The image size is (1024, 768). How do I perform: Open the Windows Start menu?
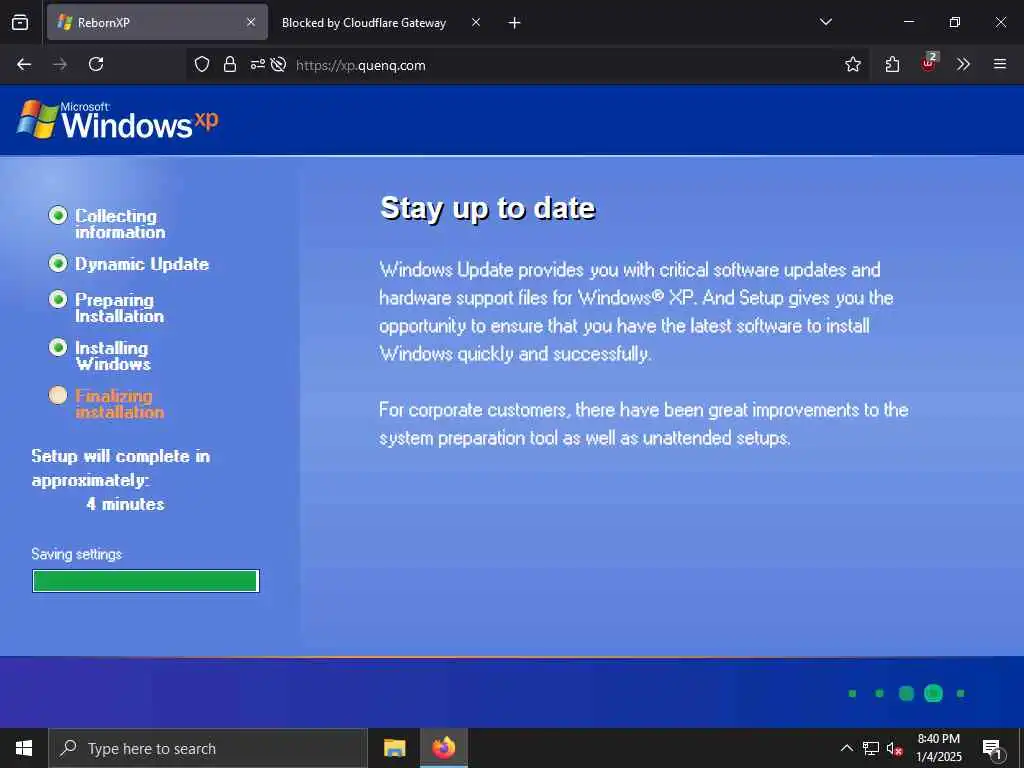pos(24,748)
